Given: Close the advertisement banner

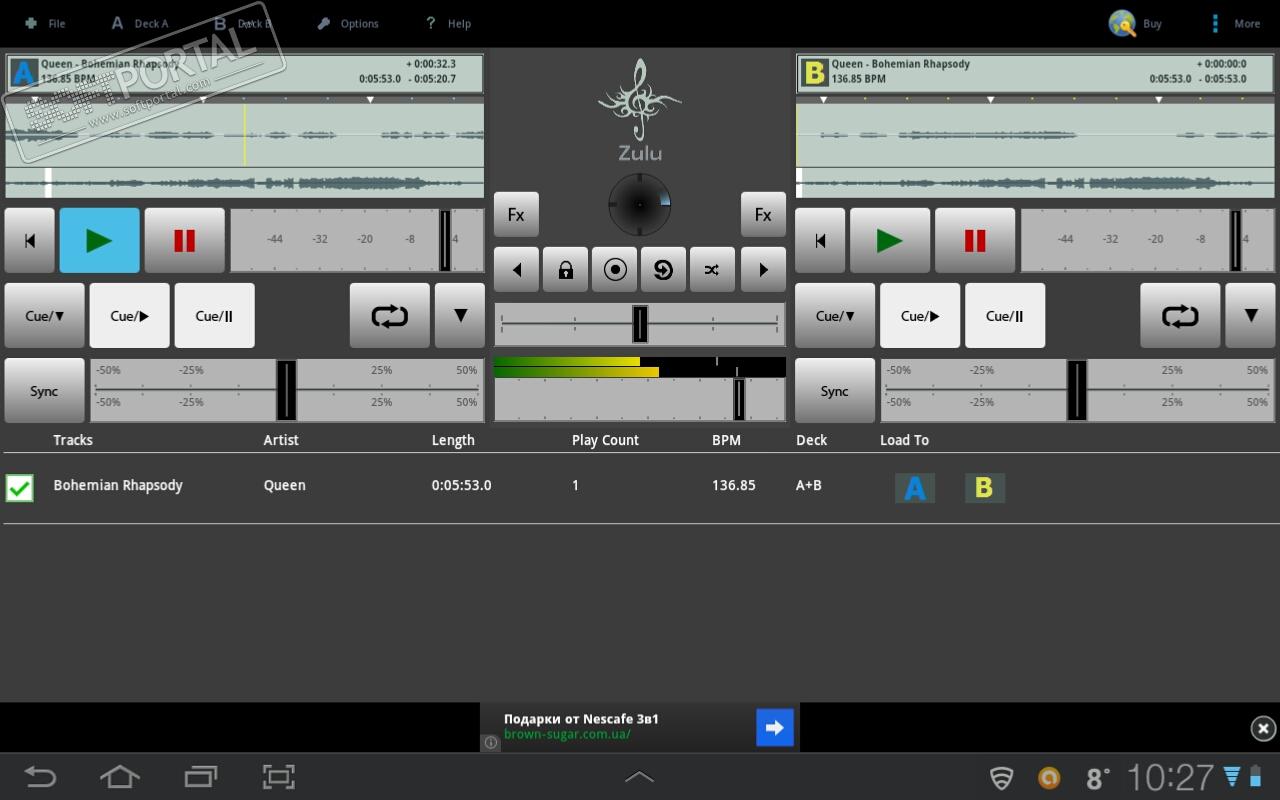Looking at the screenshot, I should [1263, 728].
